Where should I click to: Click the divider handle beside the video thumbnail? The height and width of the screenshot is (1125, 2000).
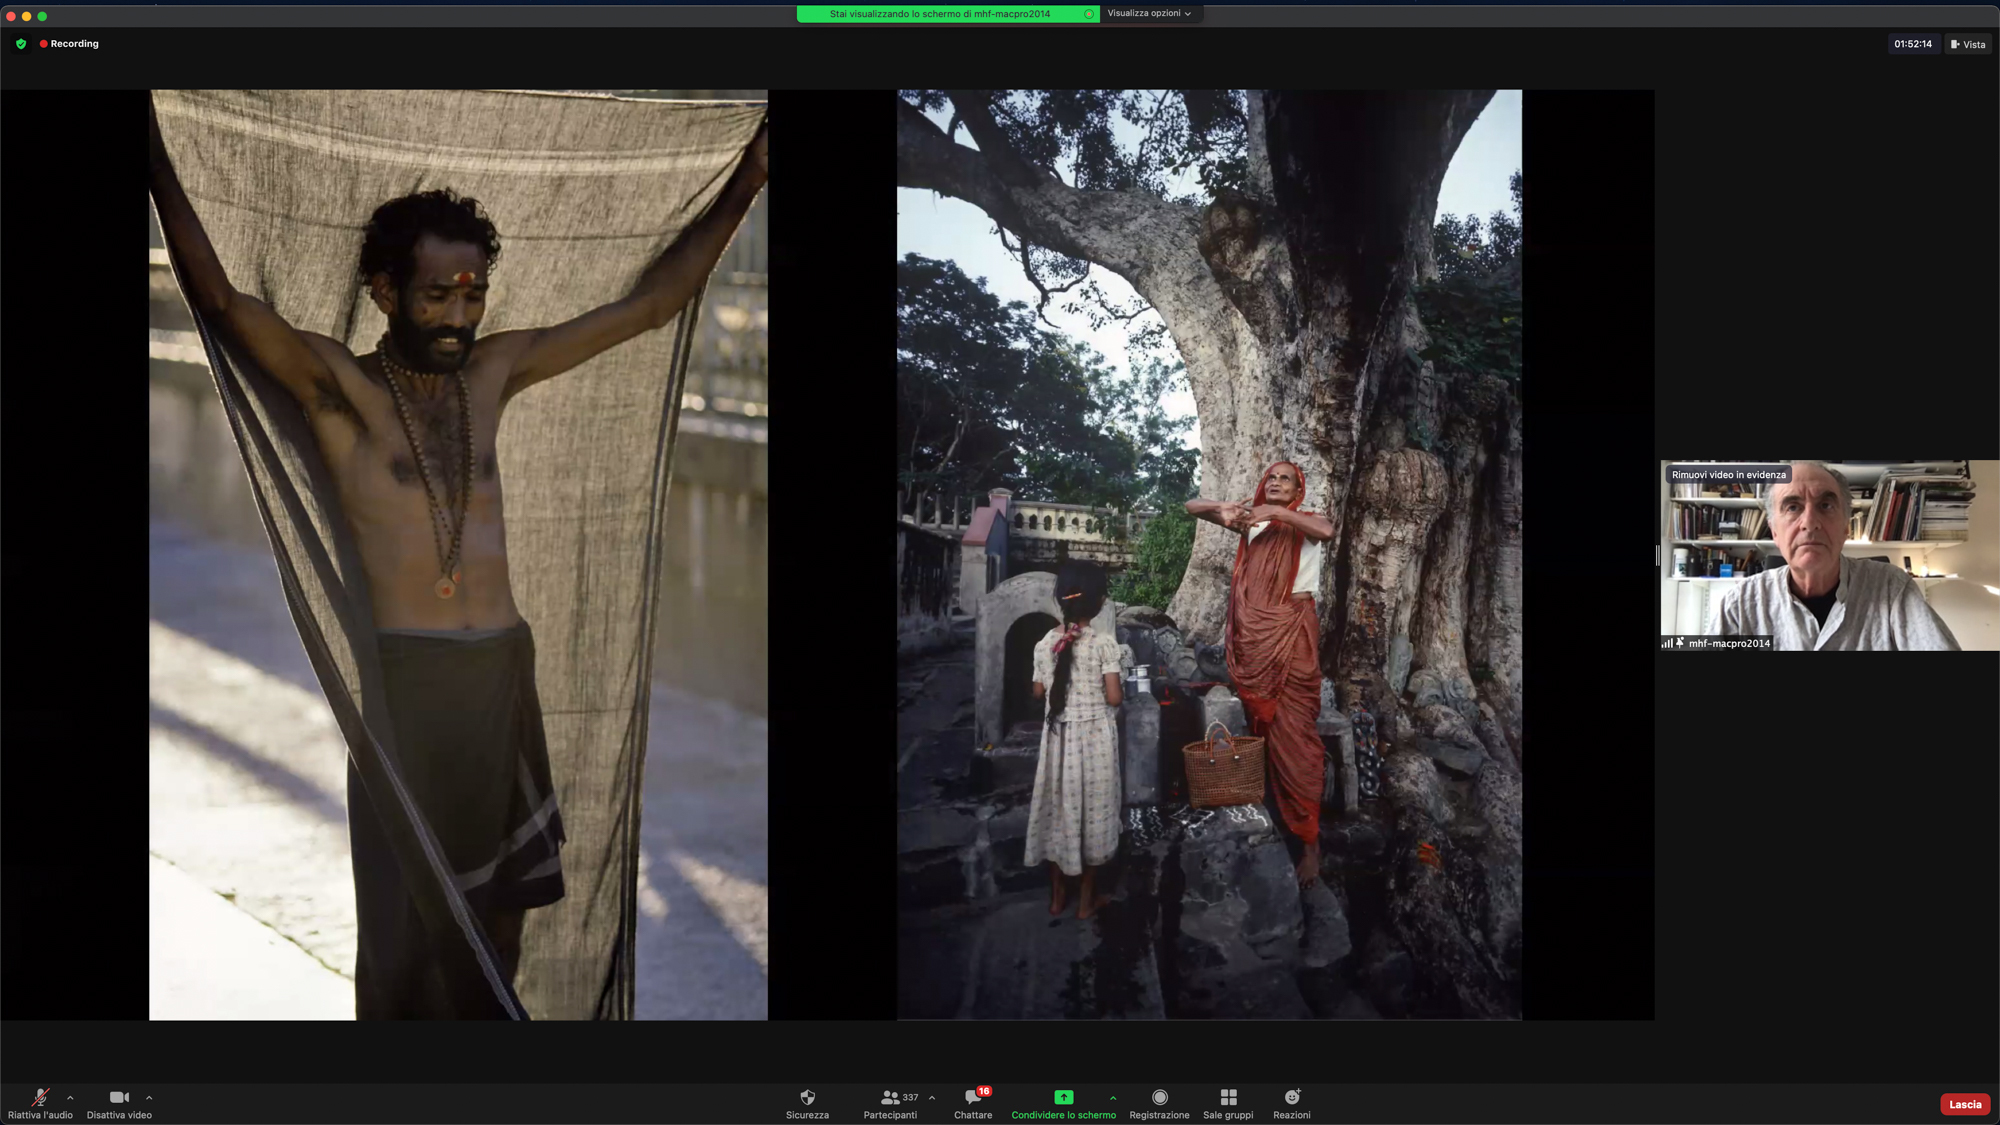tap(1657, 555)
